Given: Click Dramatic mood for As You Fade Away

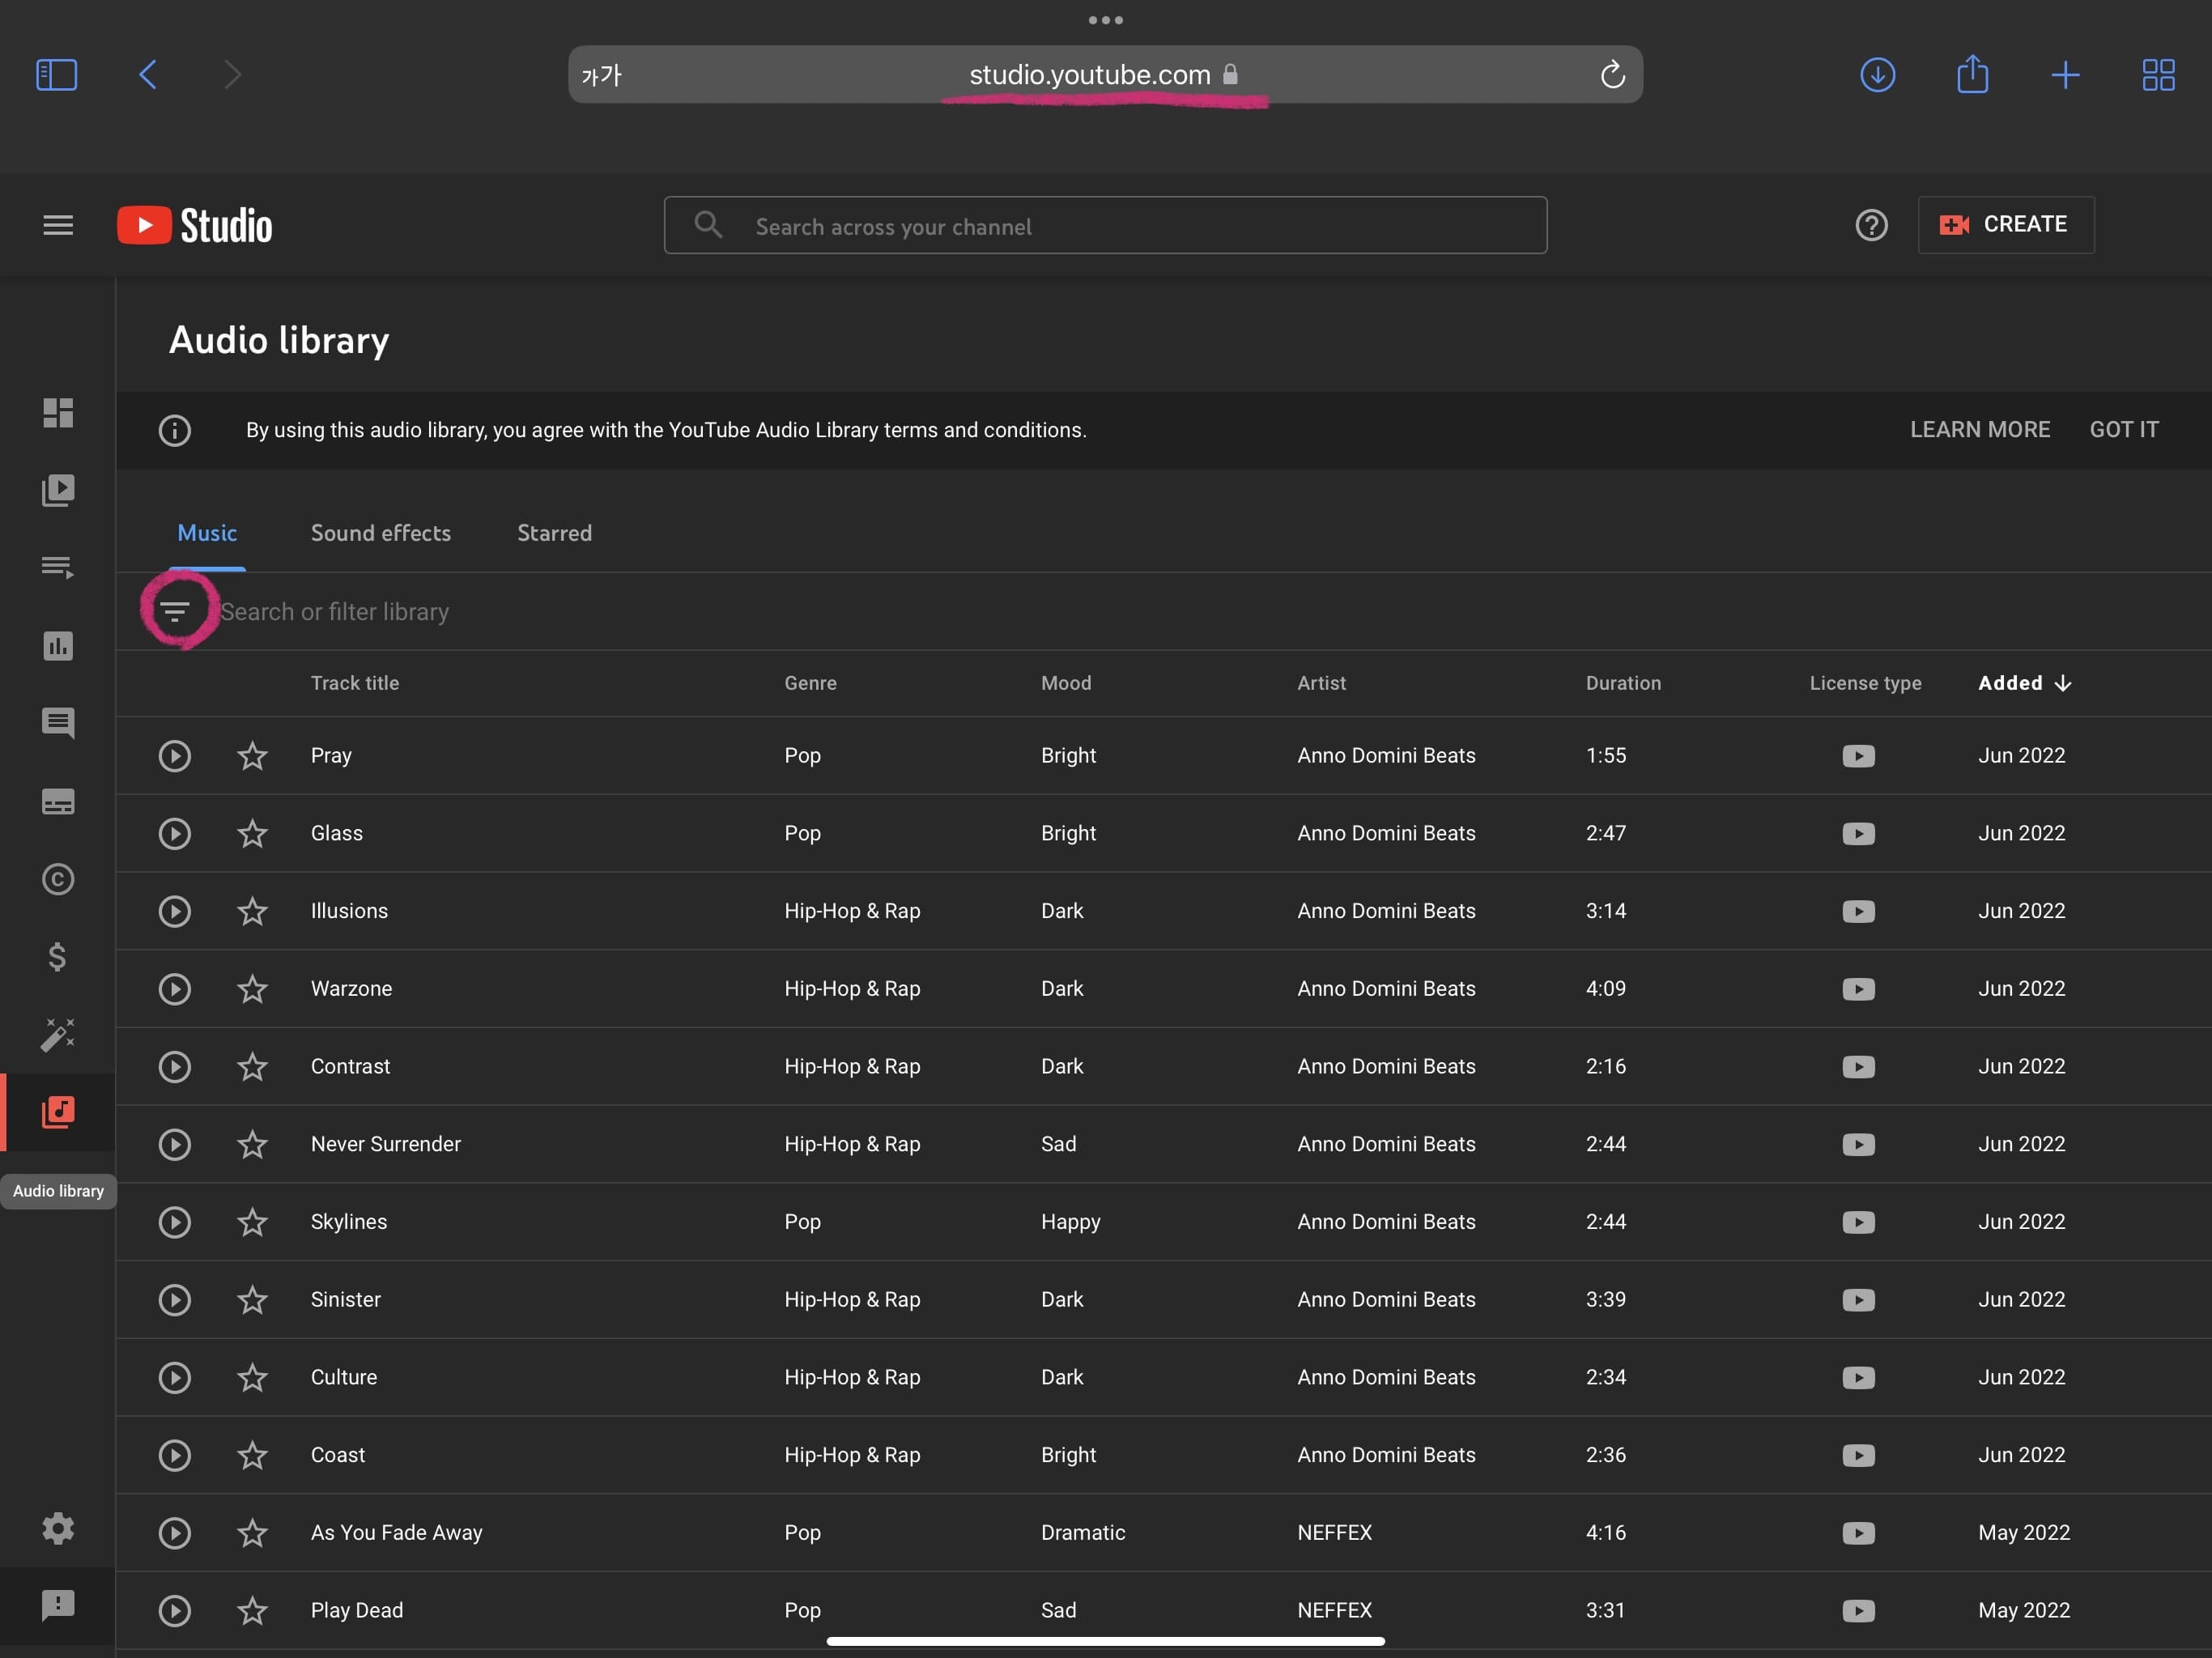Looking at the screenshot, I should (x=1083, y=1532).
